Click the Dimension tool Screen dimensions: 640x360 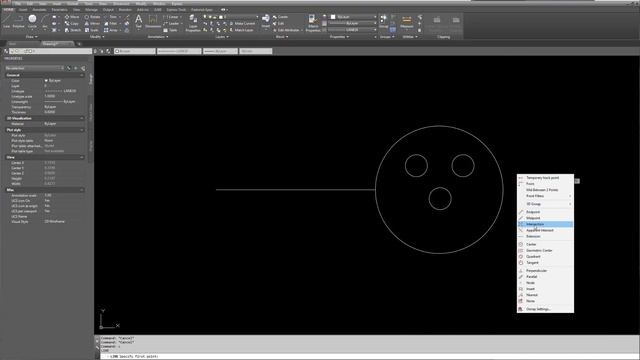(x=153, y=21)
